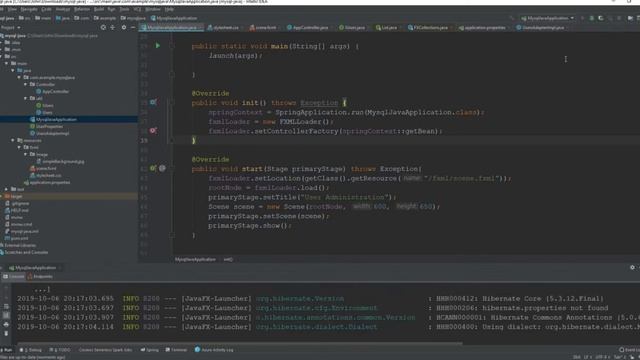
Task: Collapse the image folder in the tree
Action: (x=25, y=154)
